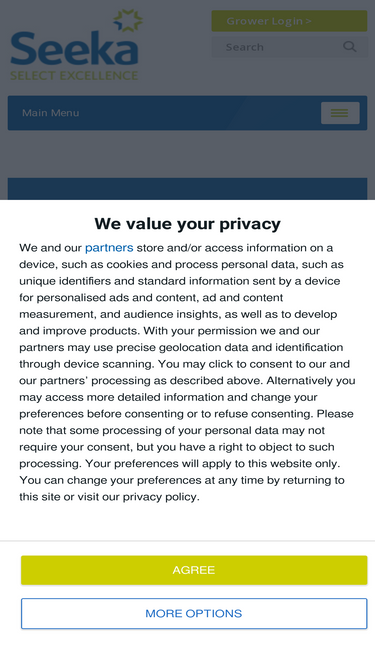375x667 pixels.
Task: Click the divider line above the AGREE button
Action: [x=188, y=541]
